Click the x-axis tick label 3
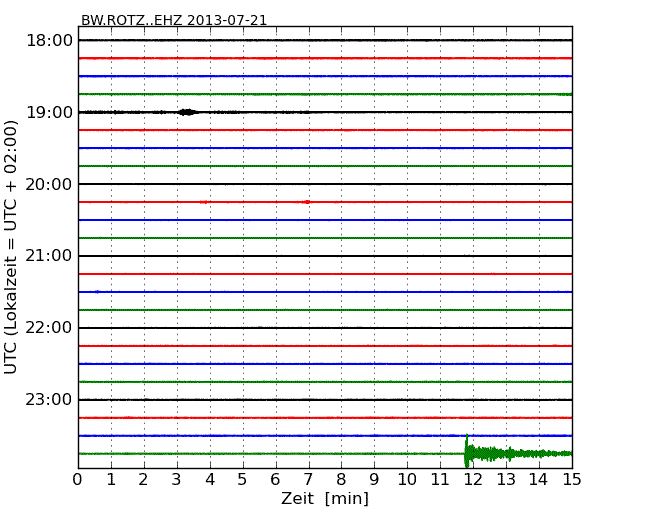The width and height of the screenshot is (650, 520). coord(177,479)
